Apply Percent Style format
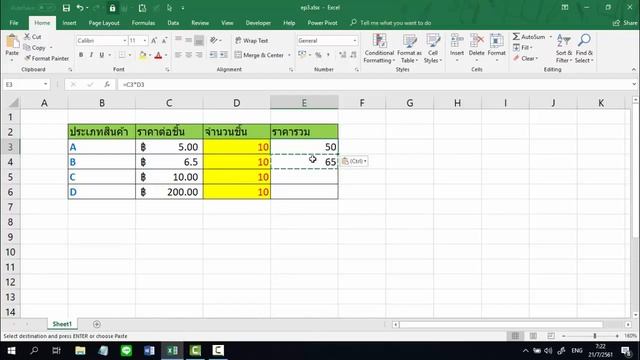640x360 pixels. click(318, 55)
